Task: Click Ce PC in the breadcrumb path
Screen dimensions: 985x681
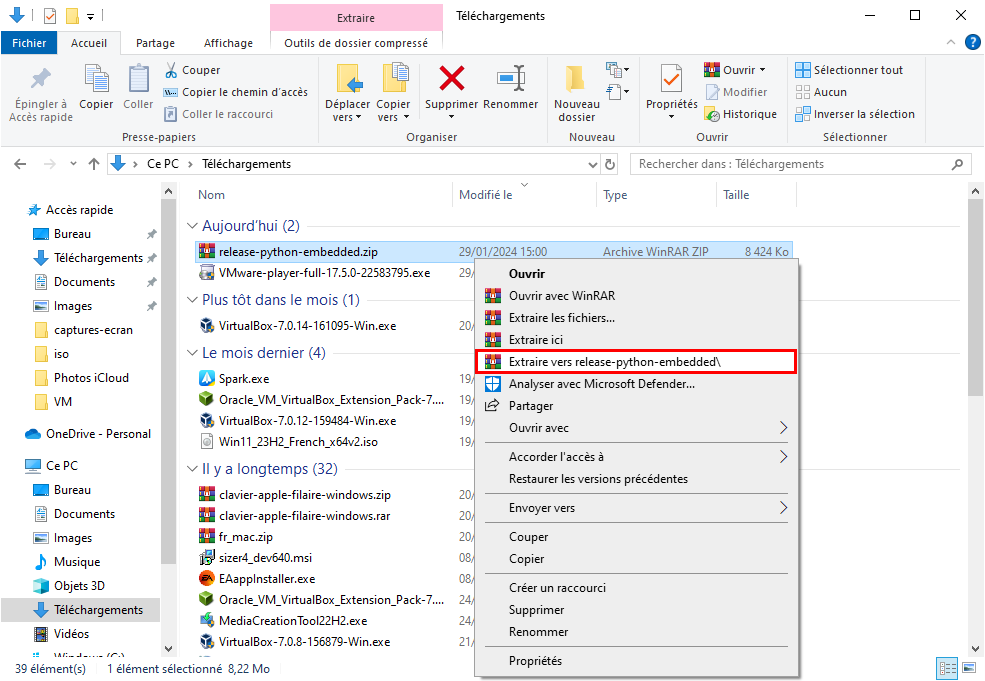Action: (163, 164)
